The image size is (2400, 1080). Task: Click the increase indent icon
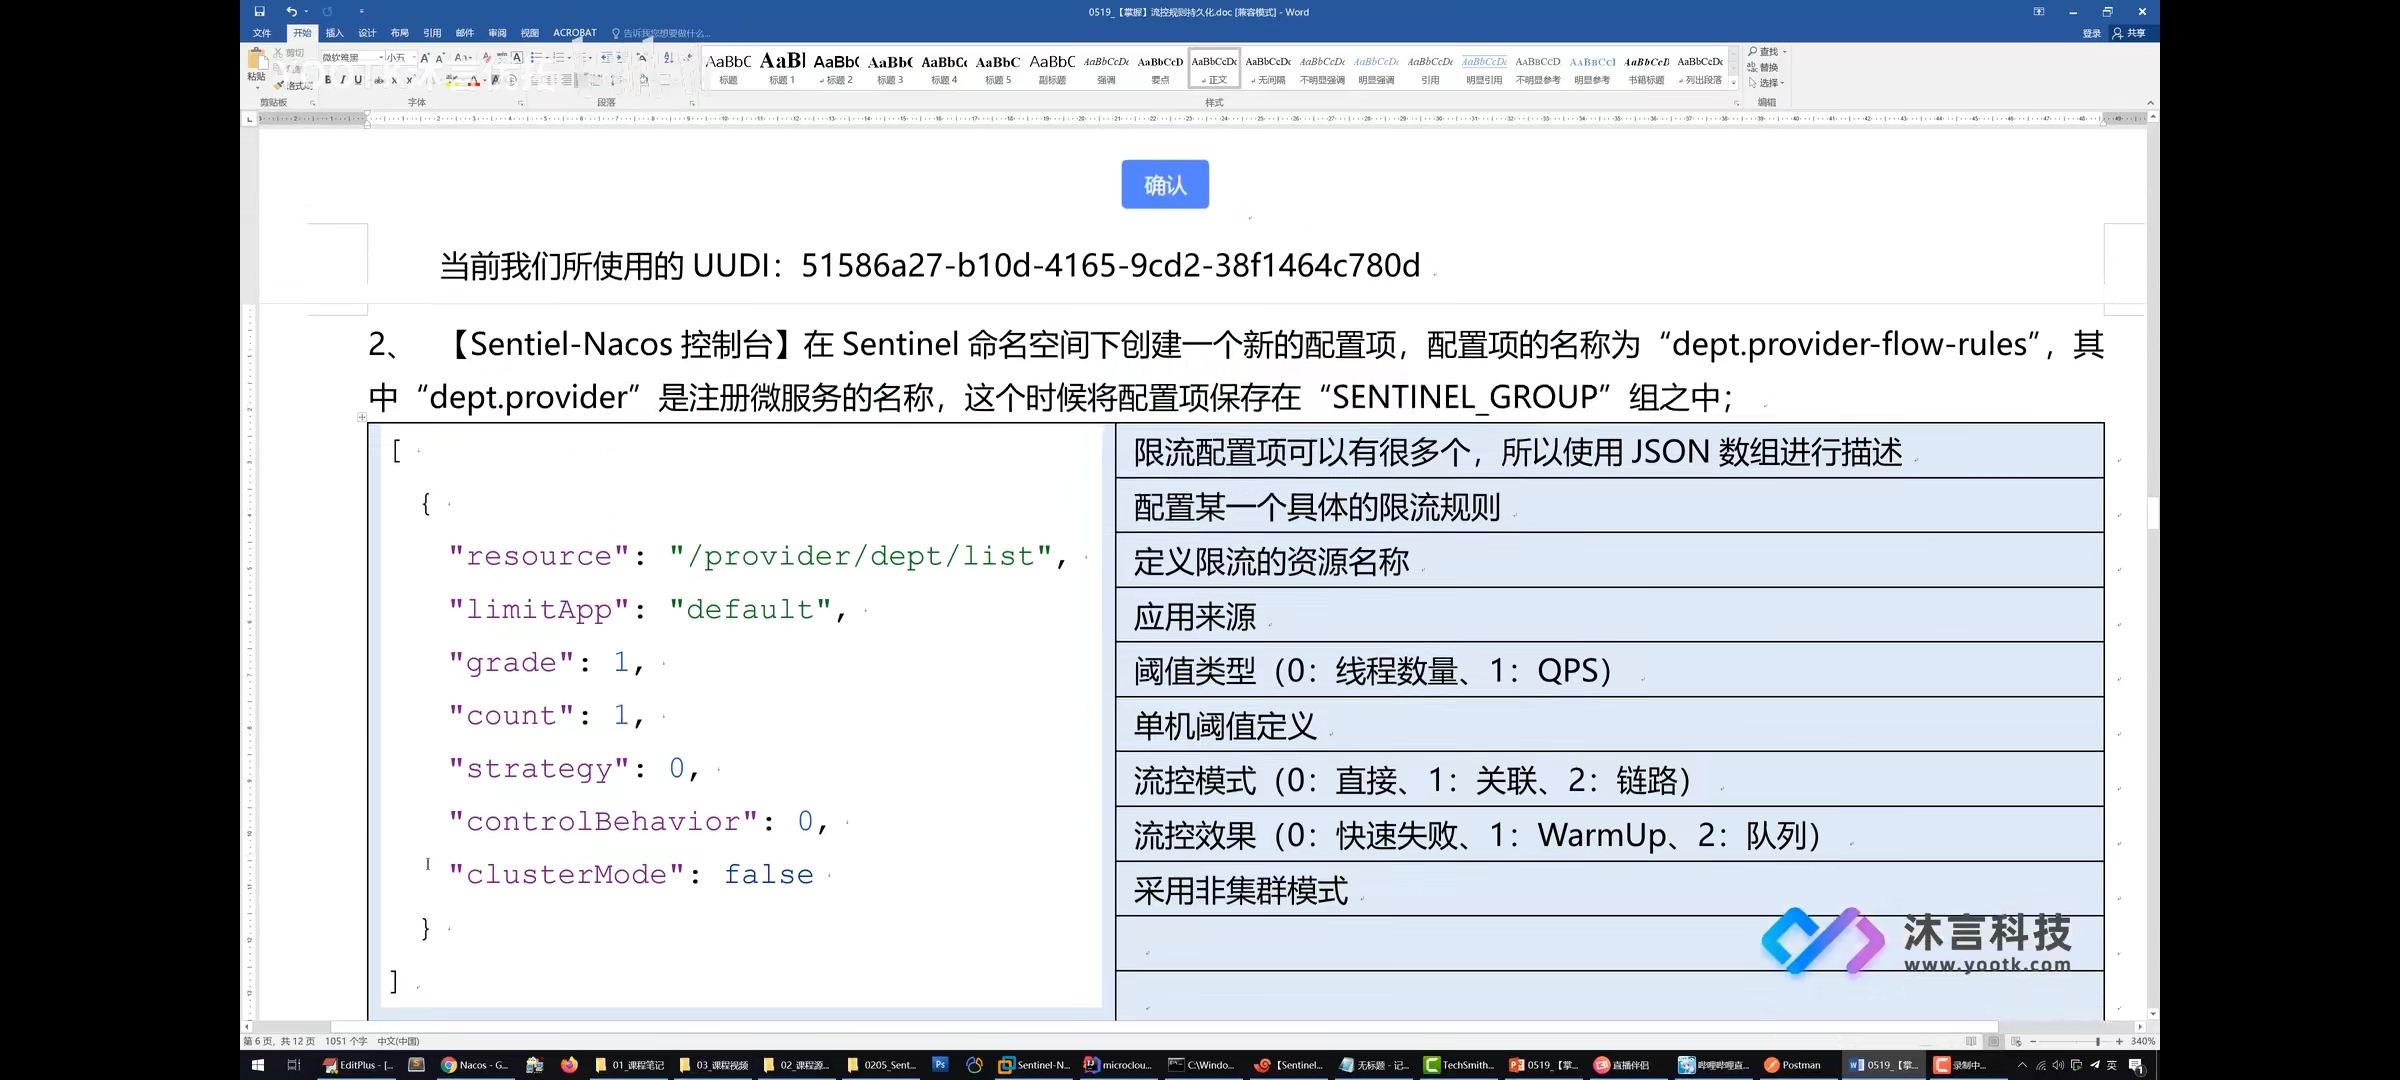click(x=621, y=58)
